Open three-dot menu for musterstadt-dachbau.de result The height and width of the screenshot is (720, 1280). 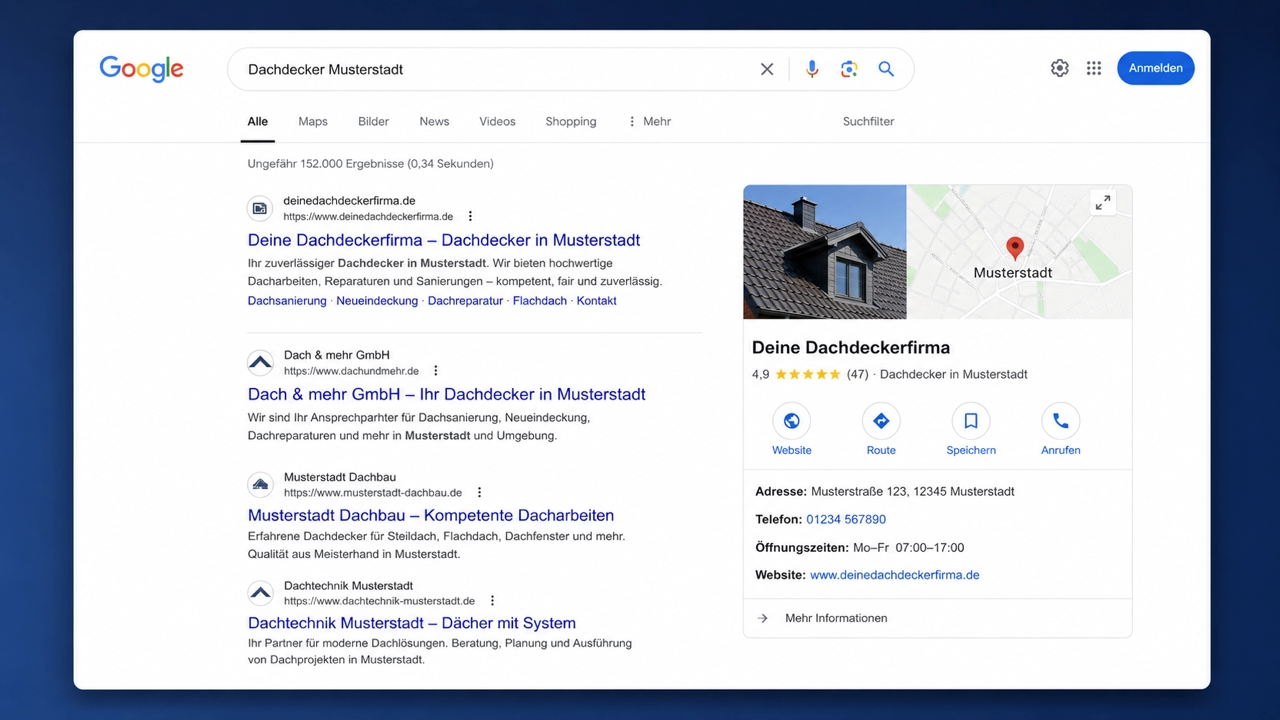(479, 492)
